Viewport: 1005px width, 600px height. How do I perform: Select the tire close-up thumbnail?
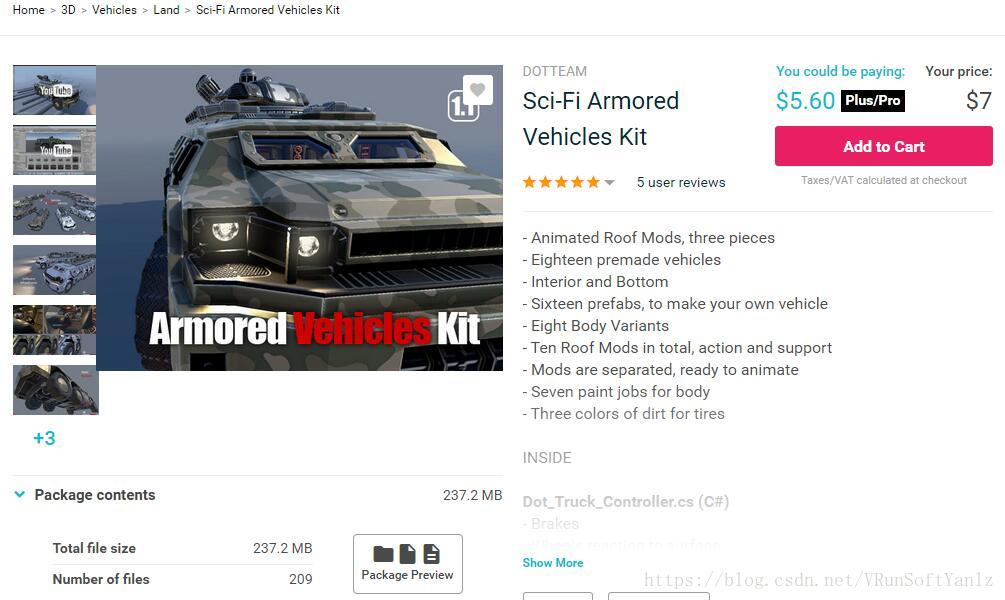click(56, 390)
